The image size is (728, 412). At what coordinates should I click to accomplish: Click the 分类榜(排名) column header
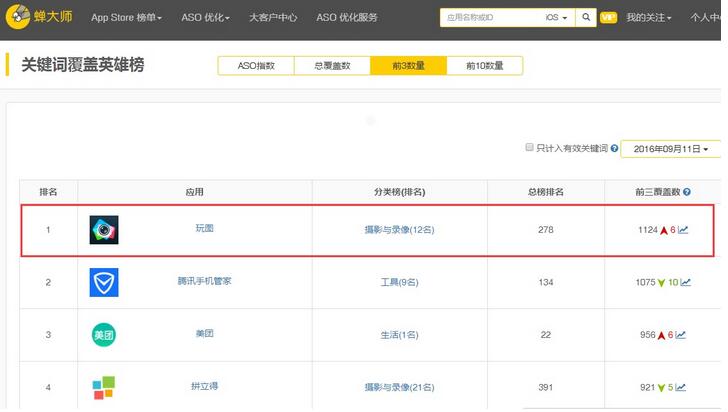tap(399, 191)
